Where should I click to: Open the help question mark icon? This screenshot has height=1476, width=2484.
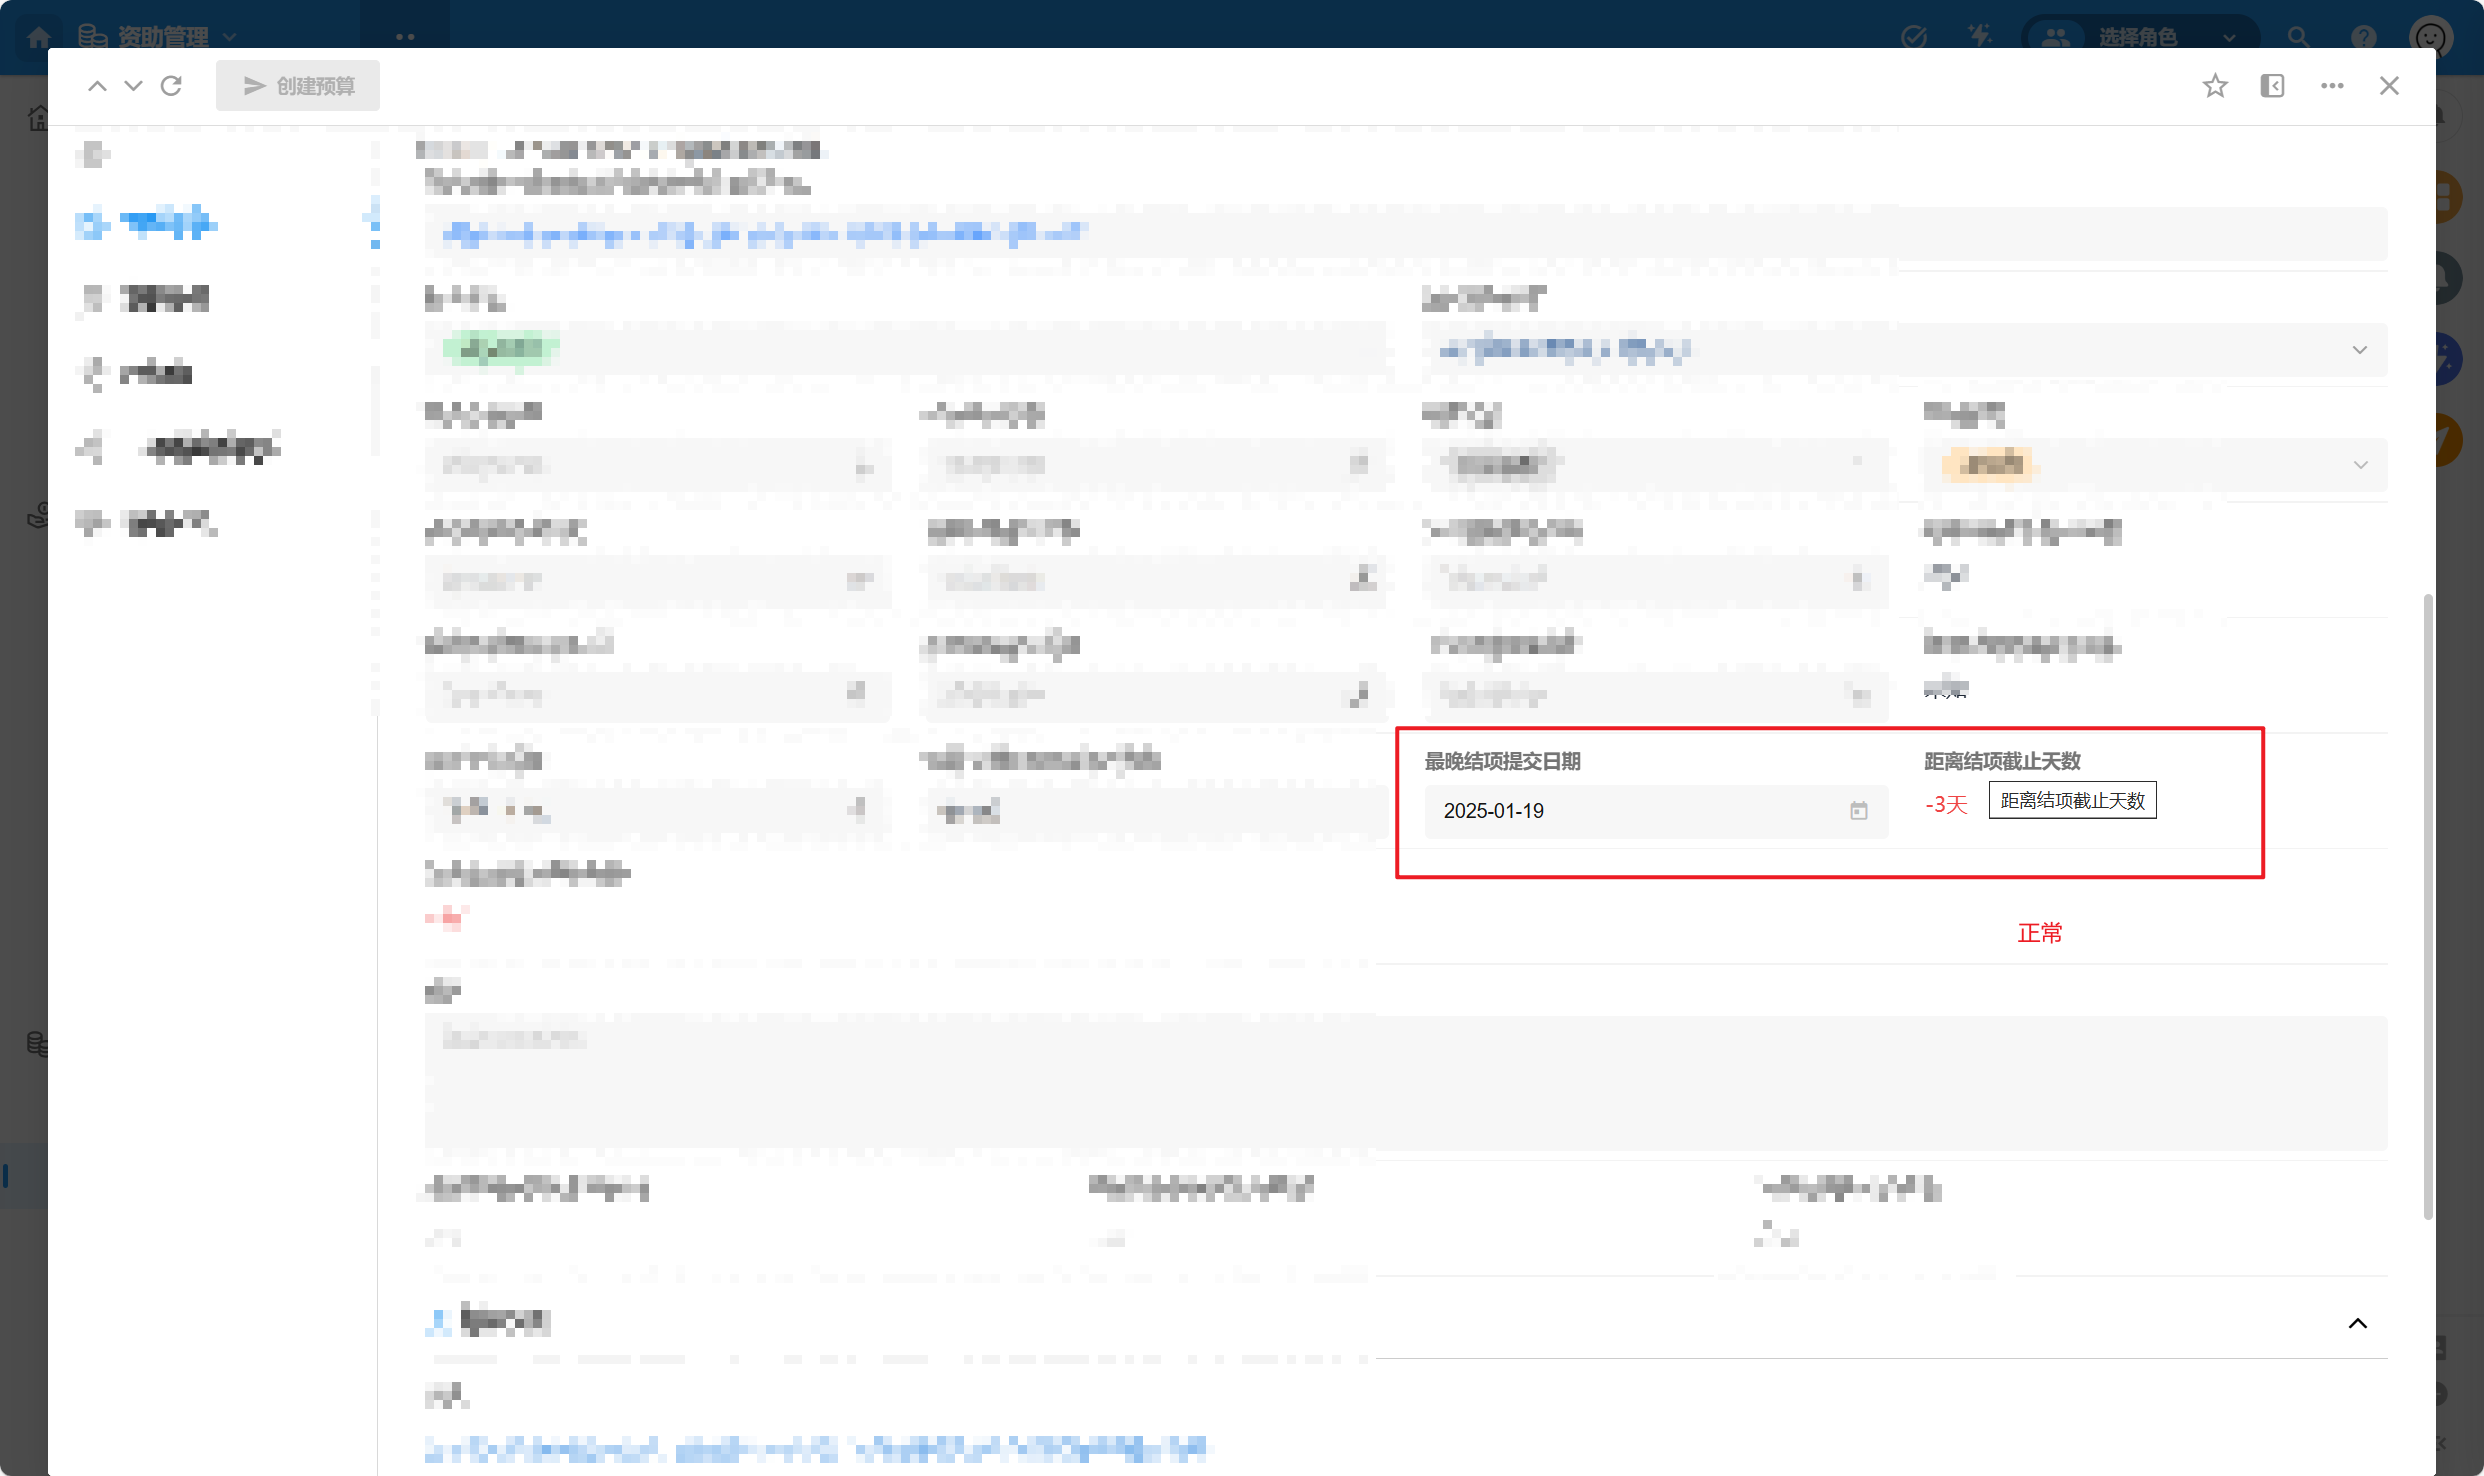point(2363,37)
